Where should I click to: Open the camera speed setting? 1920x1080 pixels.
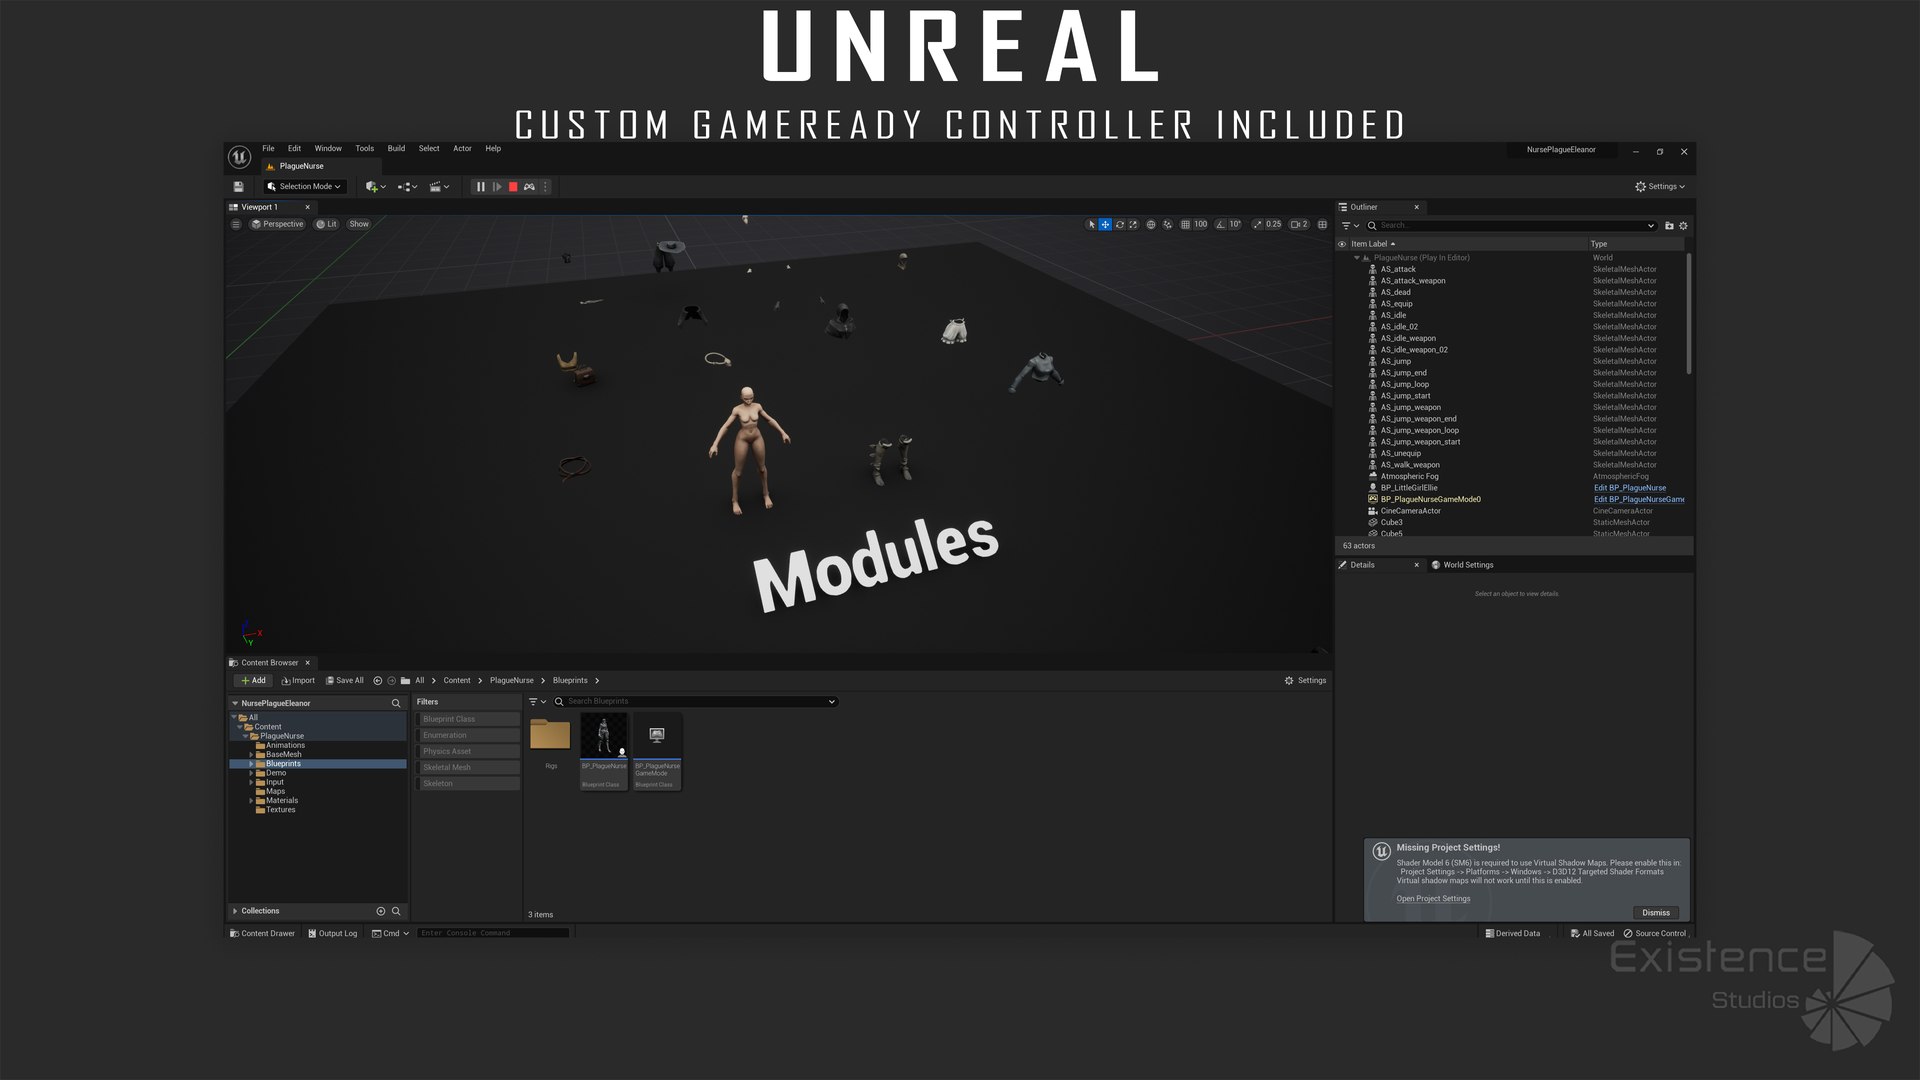pos(1299,225)
